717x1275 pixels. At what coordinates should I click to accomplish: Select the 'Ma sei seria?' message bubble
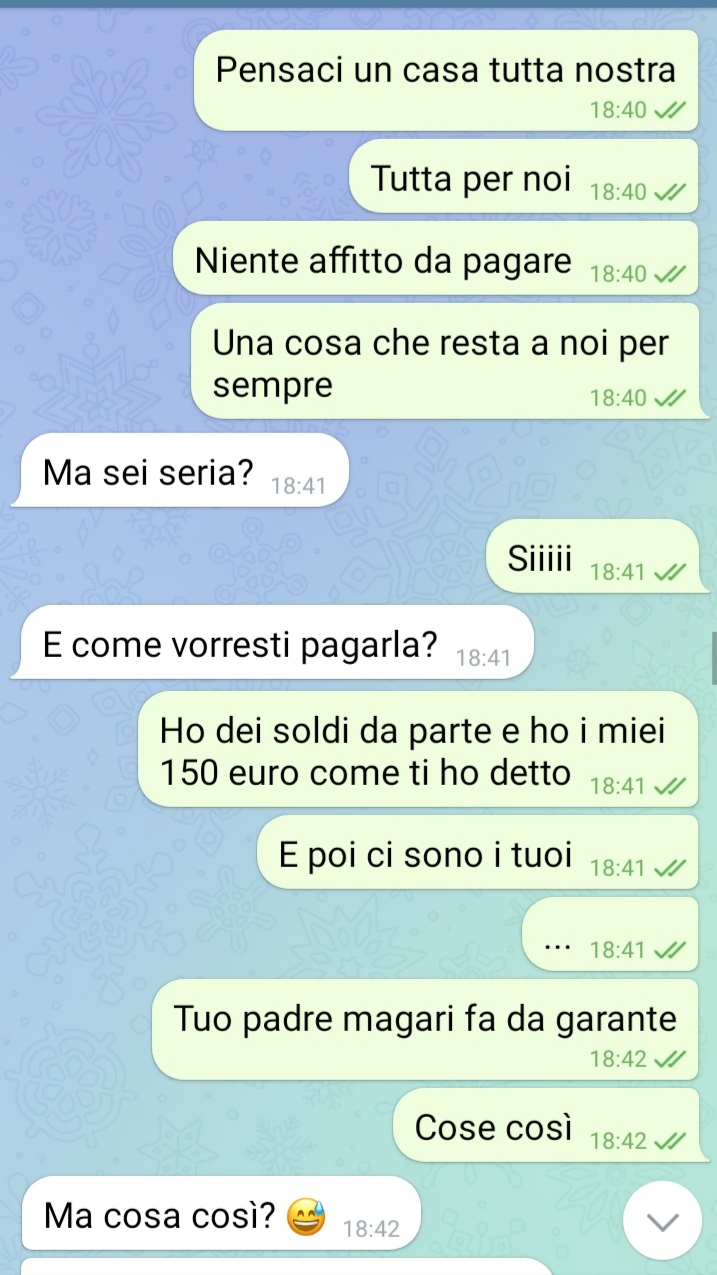point(180,471)
